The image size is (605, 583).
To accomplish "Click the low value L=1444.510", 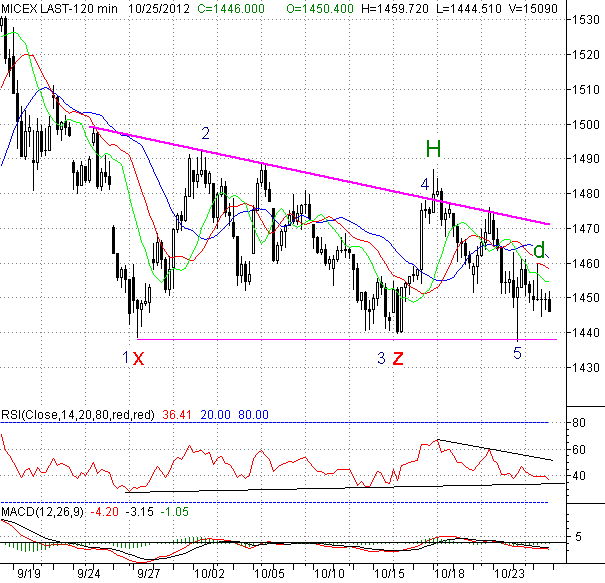I will point(469,8).
